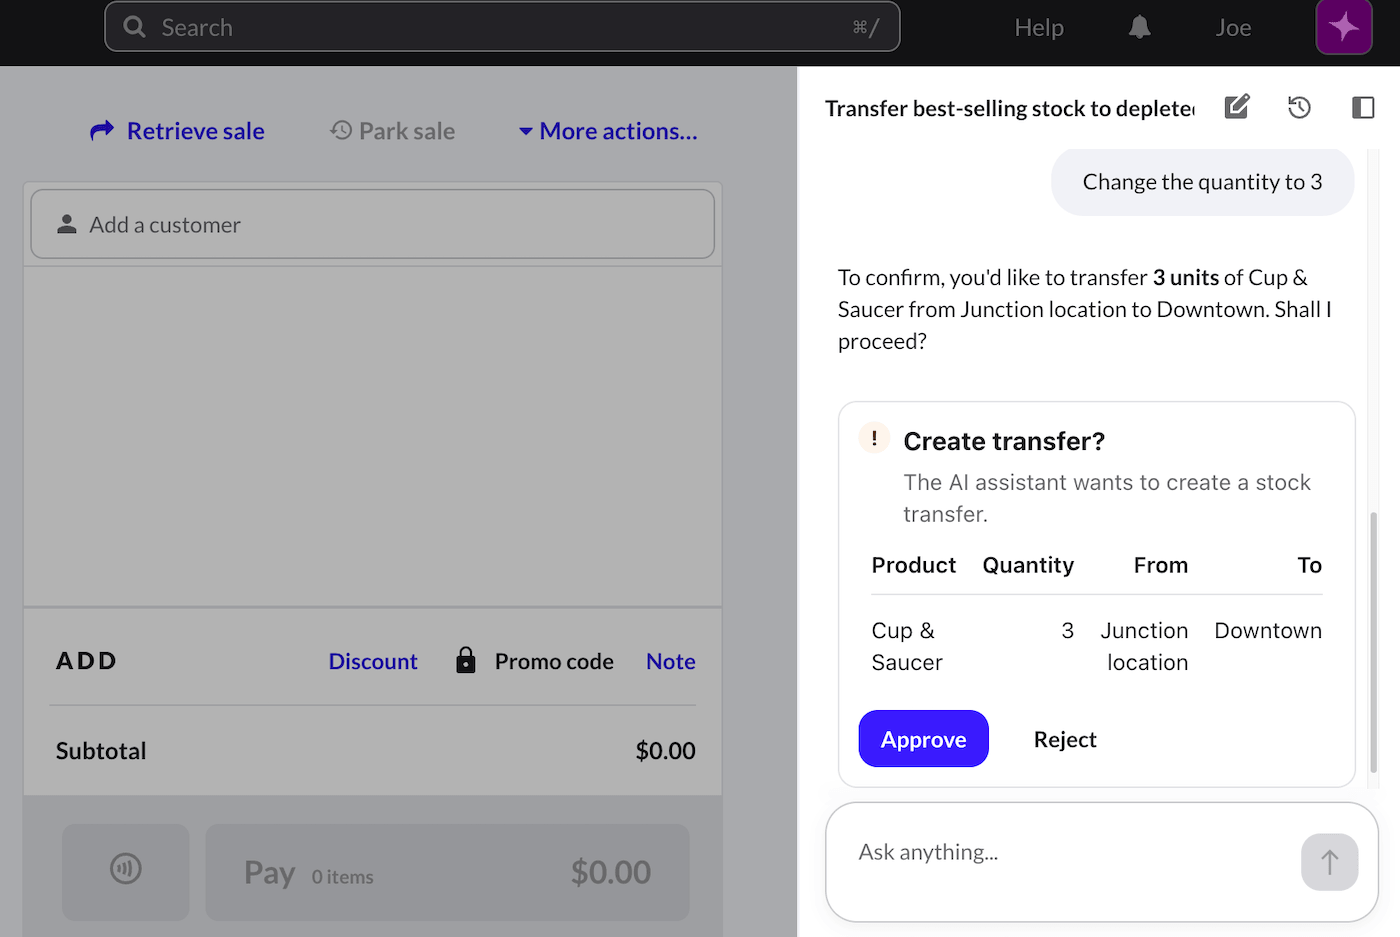Approve the stock transfer

[x=924, y=739]
